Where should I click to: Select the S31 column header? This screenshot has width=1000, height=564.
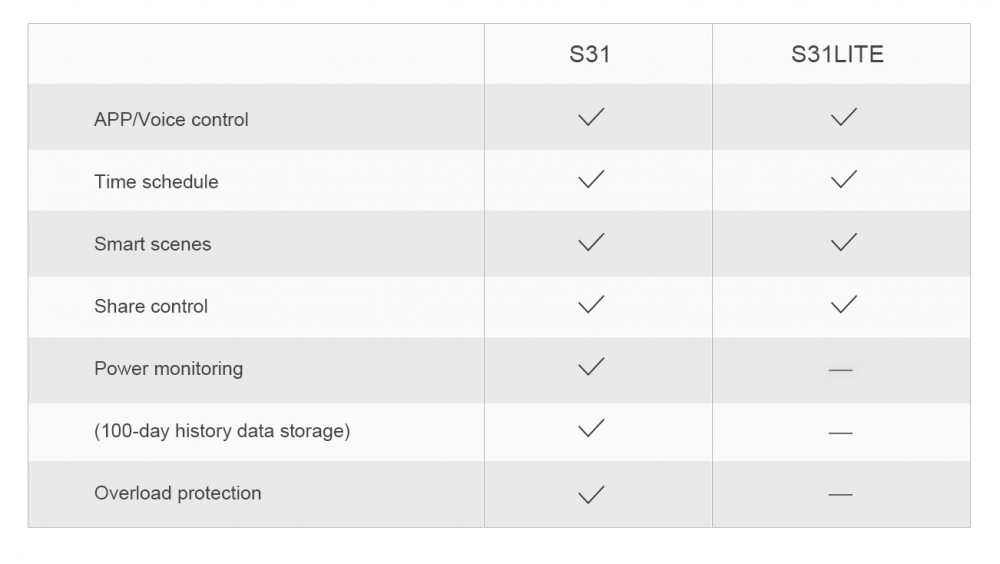pyautogui.click(x=590, y=54)
